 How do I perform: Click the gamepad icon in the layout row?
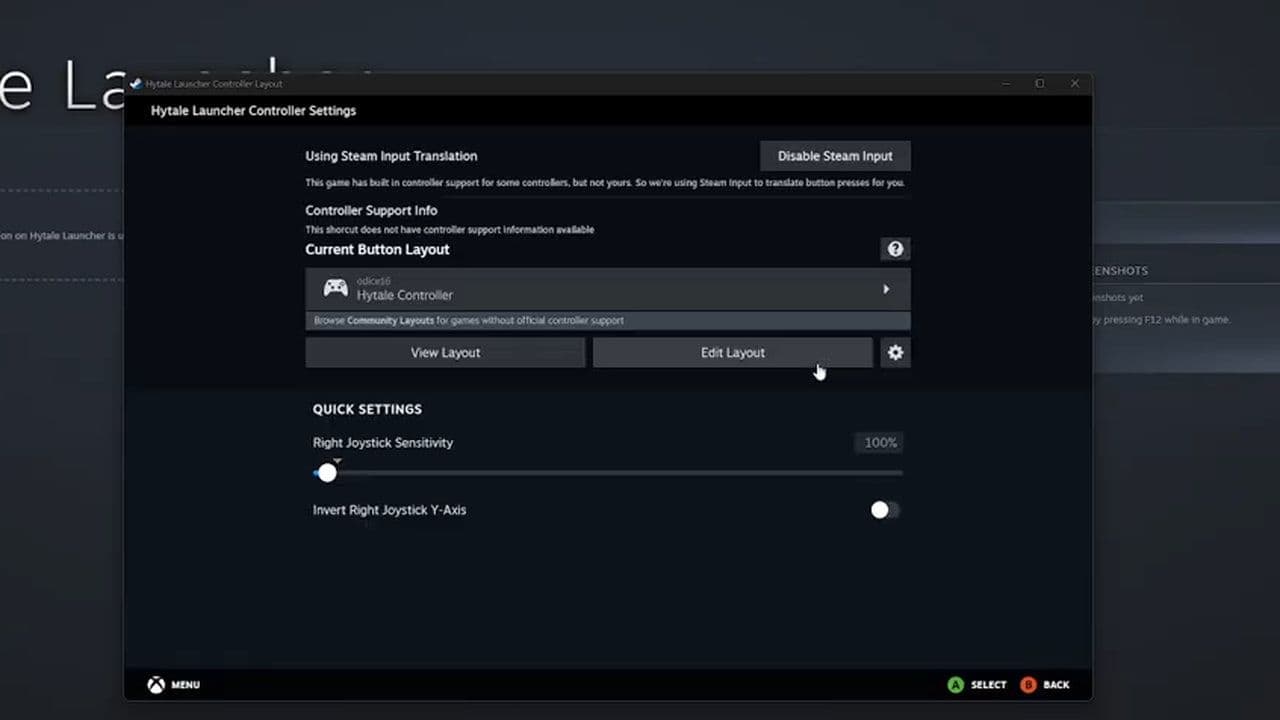click(335, 289)
